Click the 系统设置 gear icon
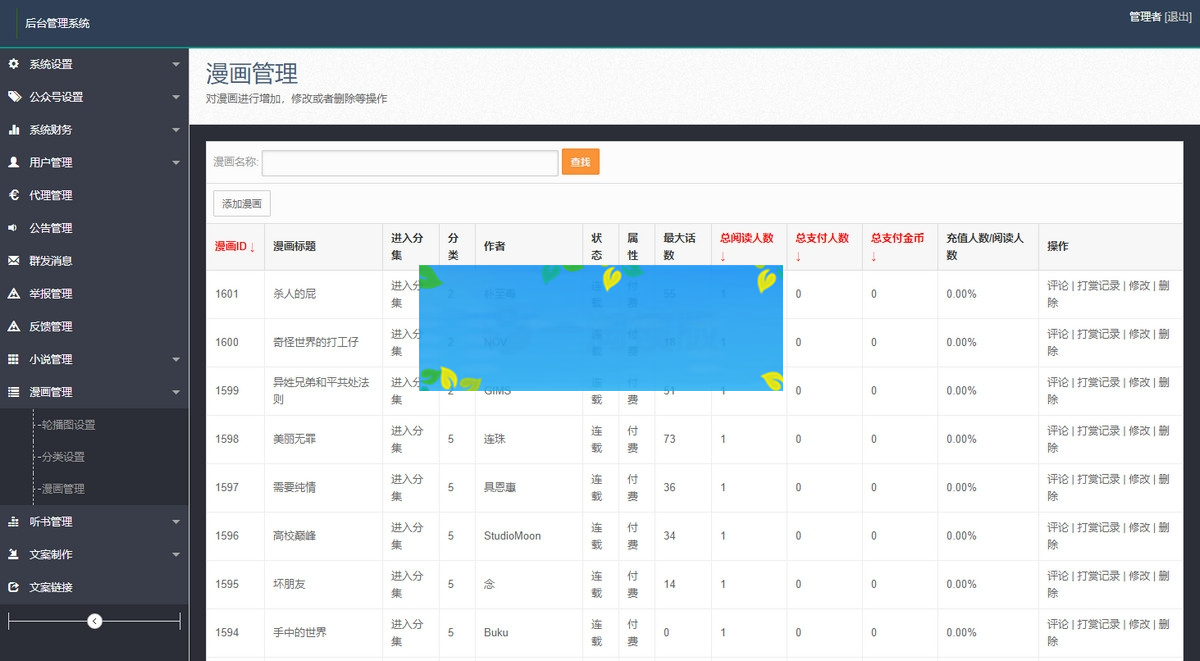 coord(13,64)
